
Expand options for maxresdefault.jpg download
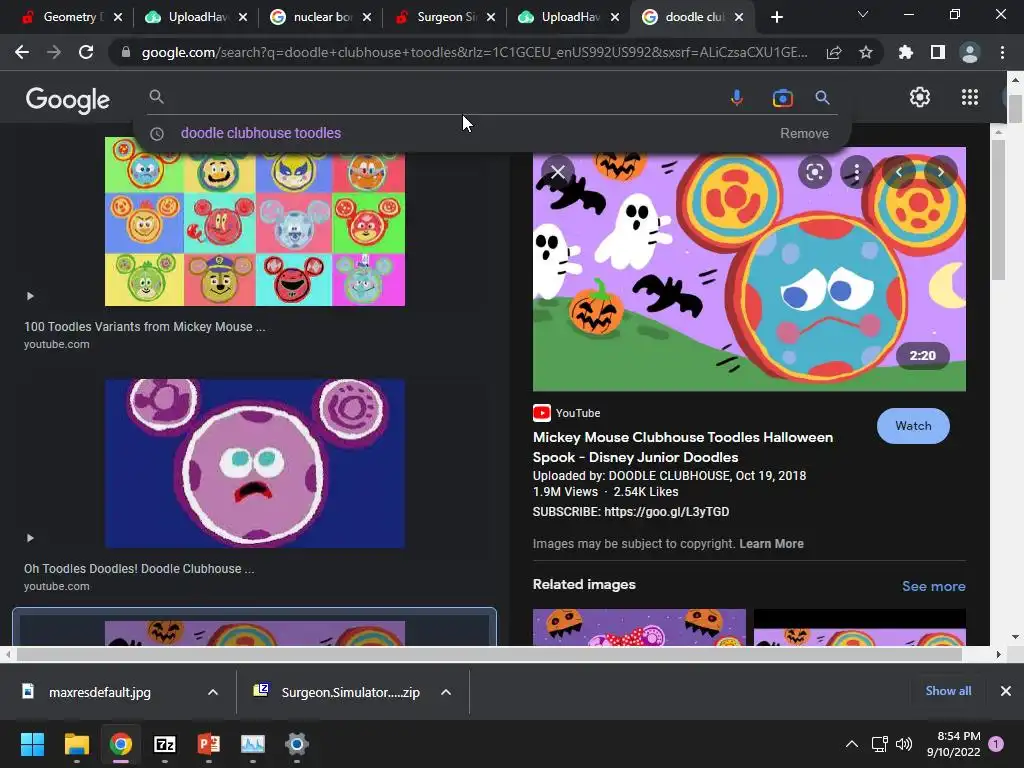pos(213,692)
